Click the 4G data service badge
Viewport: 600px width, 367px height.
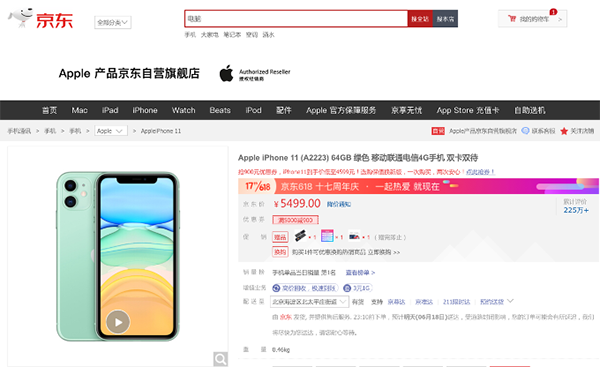pyautogui.click(x=357, y=288)
